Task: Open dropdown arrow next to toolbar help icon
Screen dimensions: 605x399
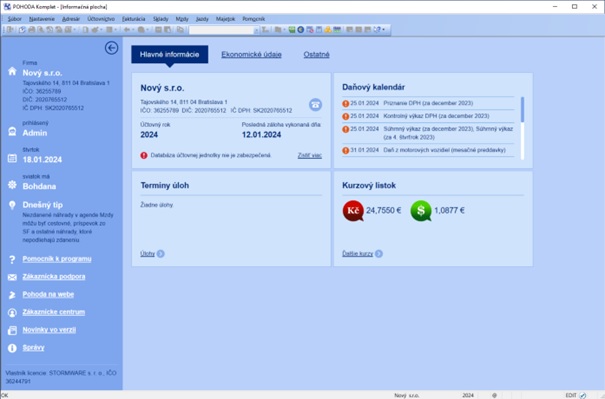Action: click(x=384, y=30)
